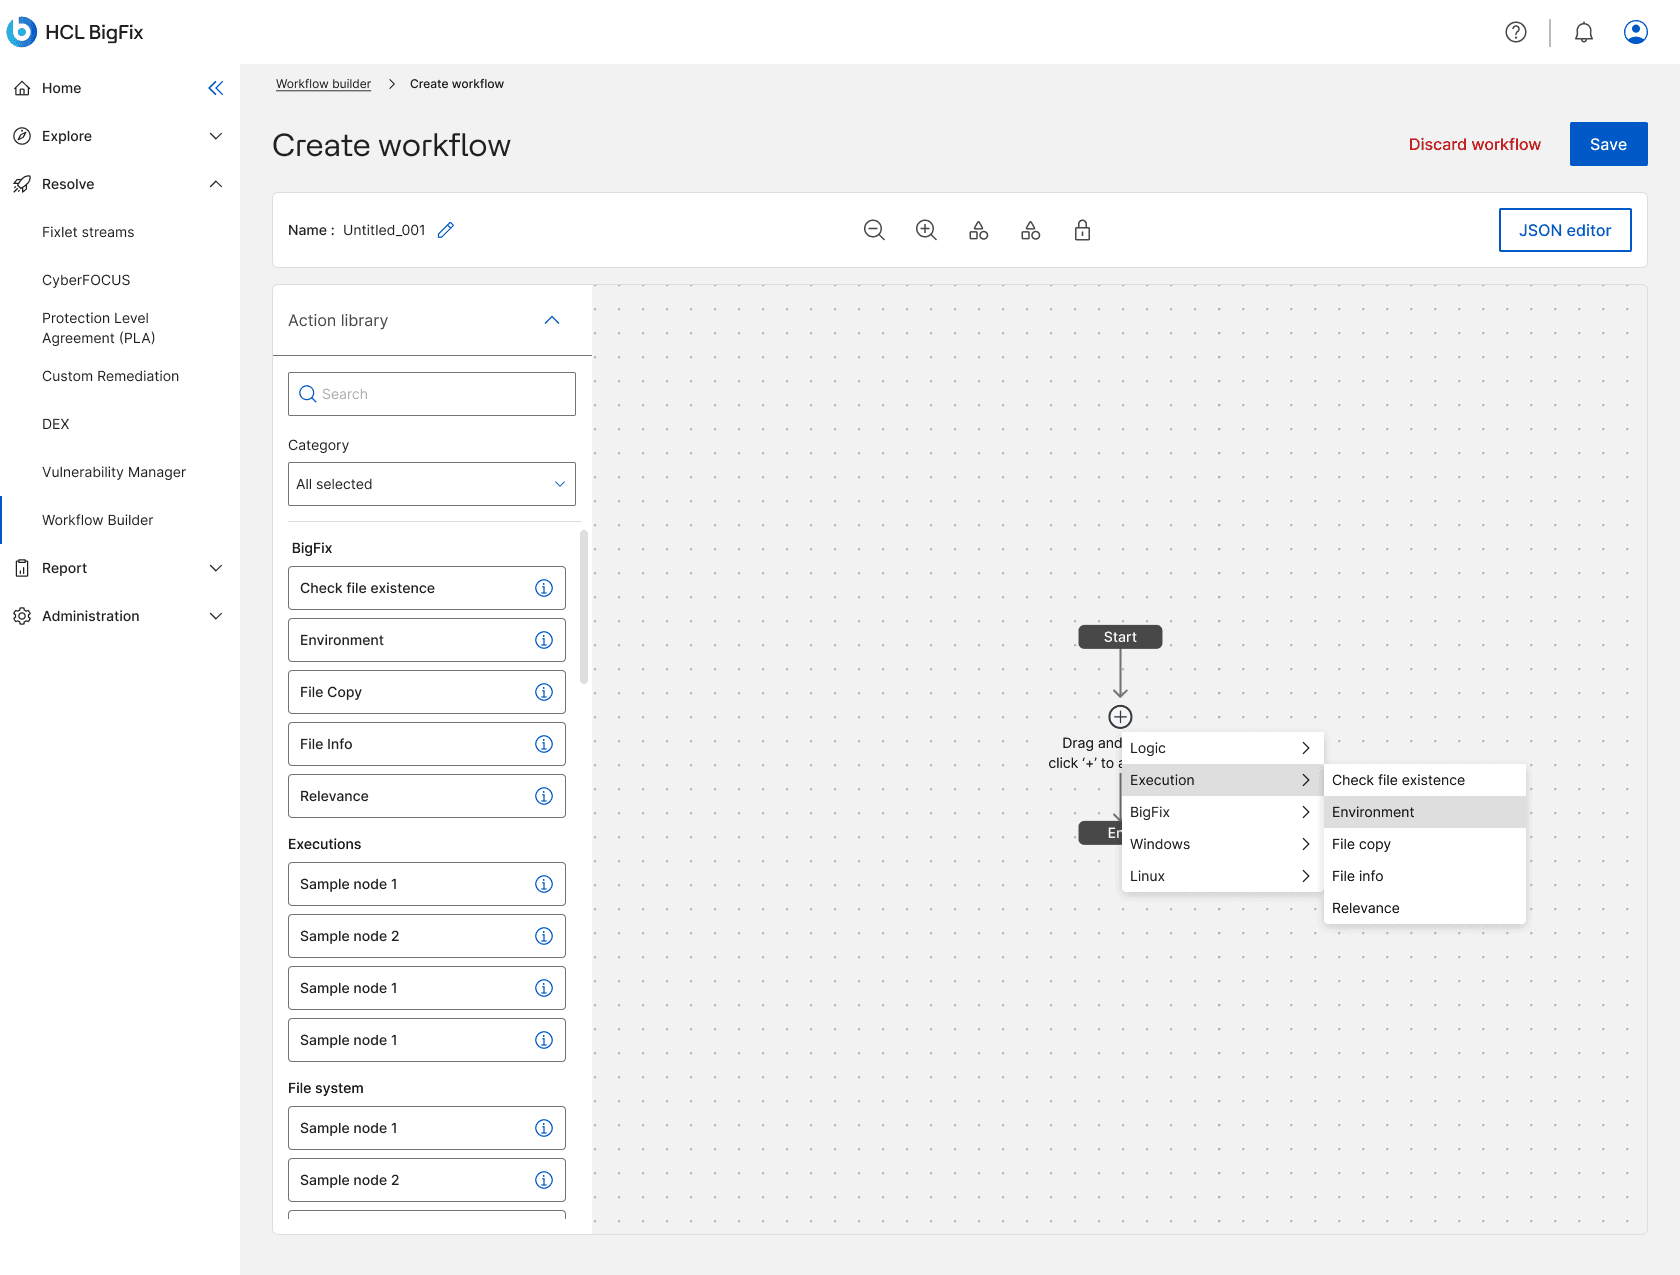Click the second layout shapes icon
Screen dimensions: 1680x1275
1030,230
